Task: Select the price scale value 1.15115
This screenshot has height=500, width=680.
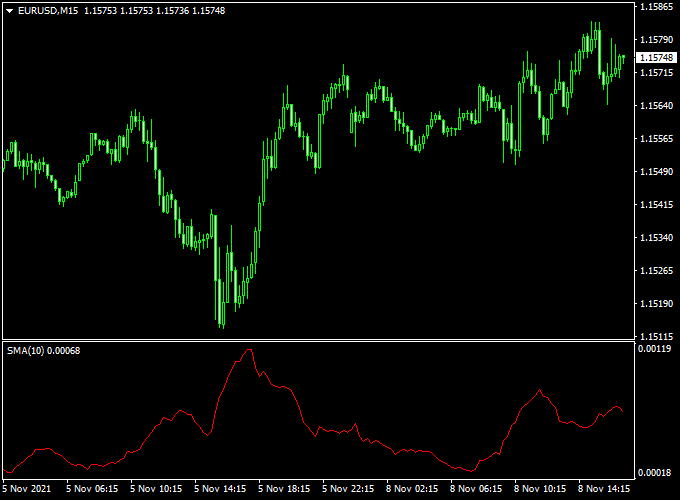Action: [x=657, y=337]
